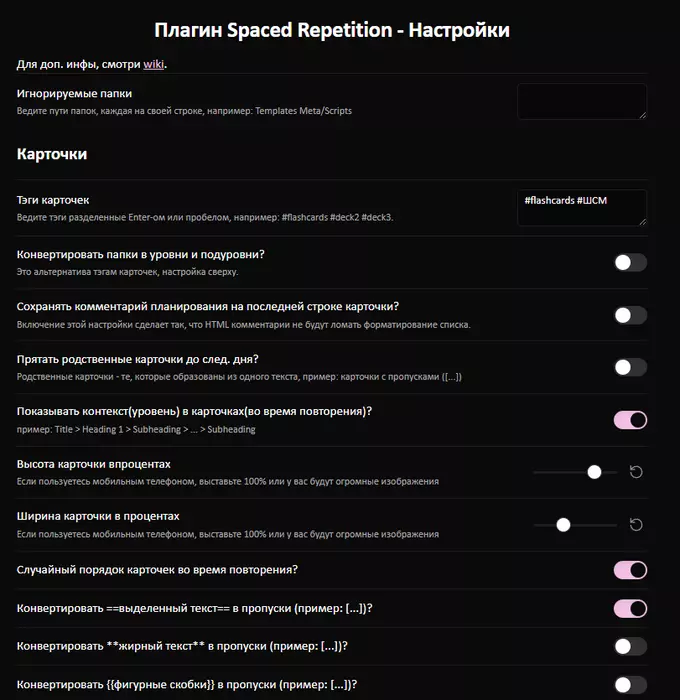Reset card width slider to default
Viewport: 680px width, 700px height.
(636, 524)
